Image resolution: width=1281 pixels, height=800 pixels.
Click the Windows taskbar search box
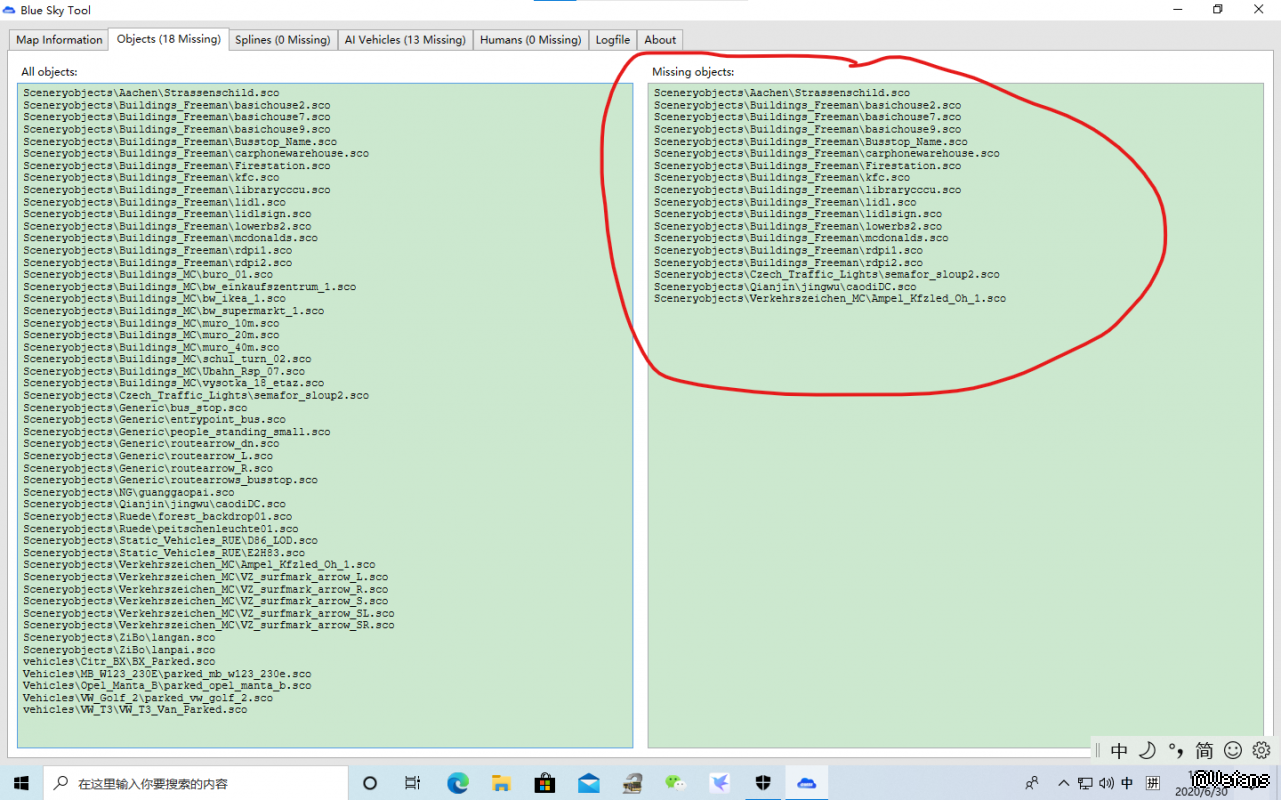(x=196, y=783)
